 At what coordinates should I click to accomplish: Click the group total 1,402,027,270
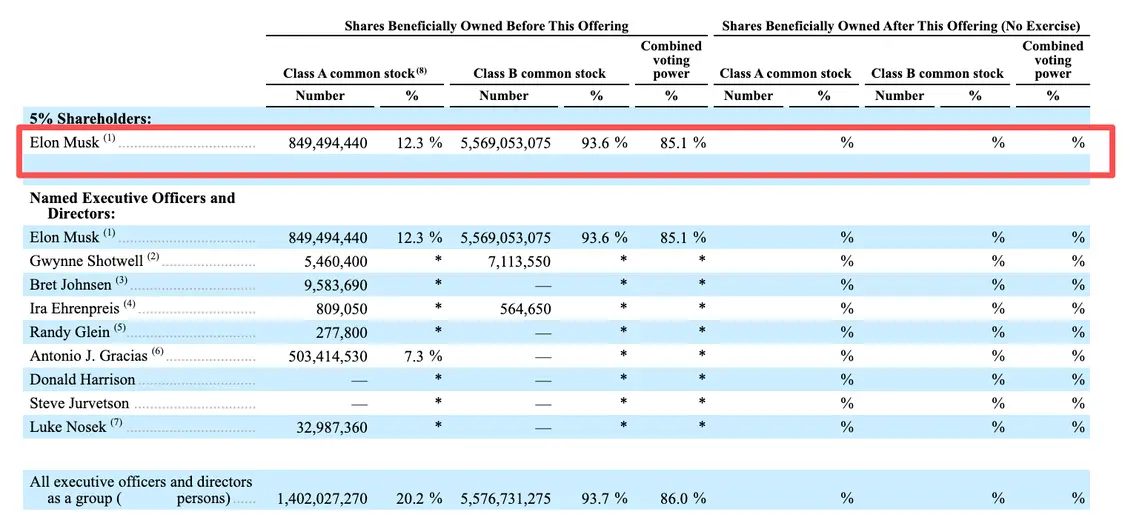(x=322, y=499)
